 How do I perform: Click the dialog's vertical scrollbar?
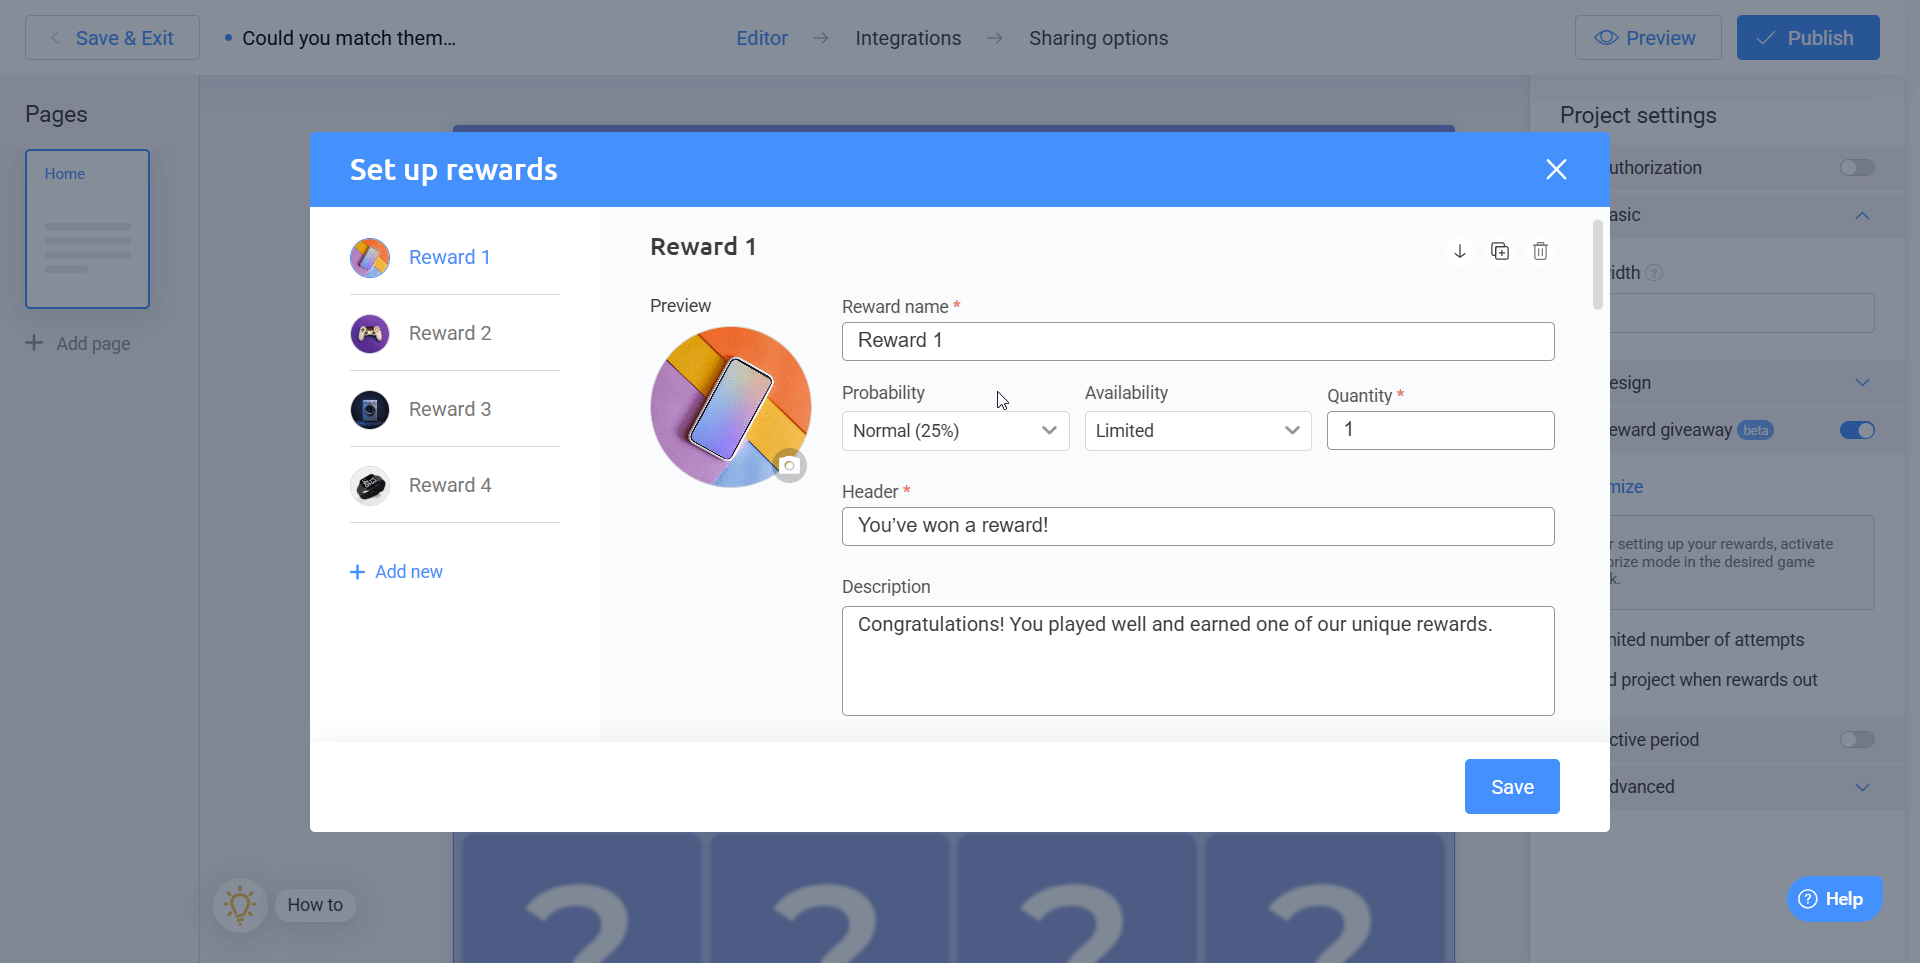coord(1598,265)
